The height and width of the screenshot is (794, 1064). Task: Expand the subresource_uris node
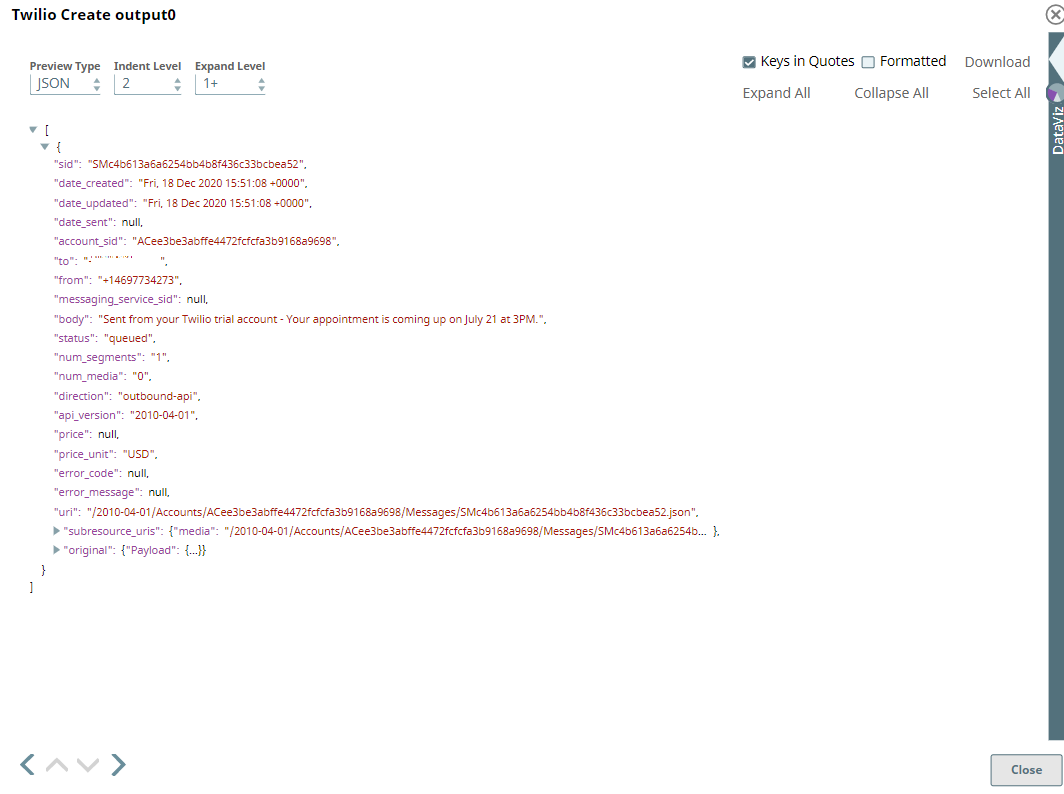click(x=57, y=531)
